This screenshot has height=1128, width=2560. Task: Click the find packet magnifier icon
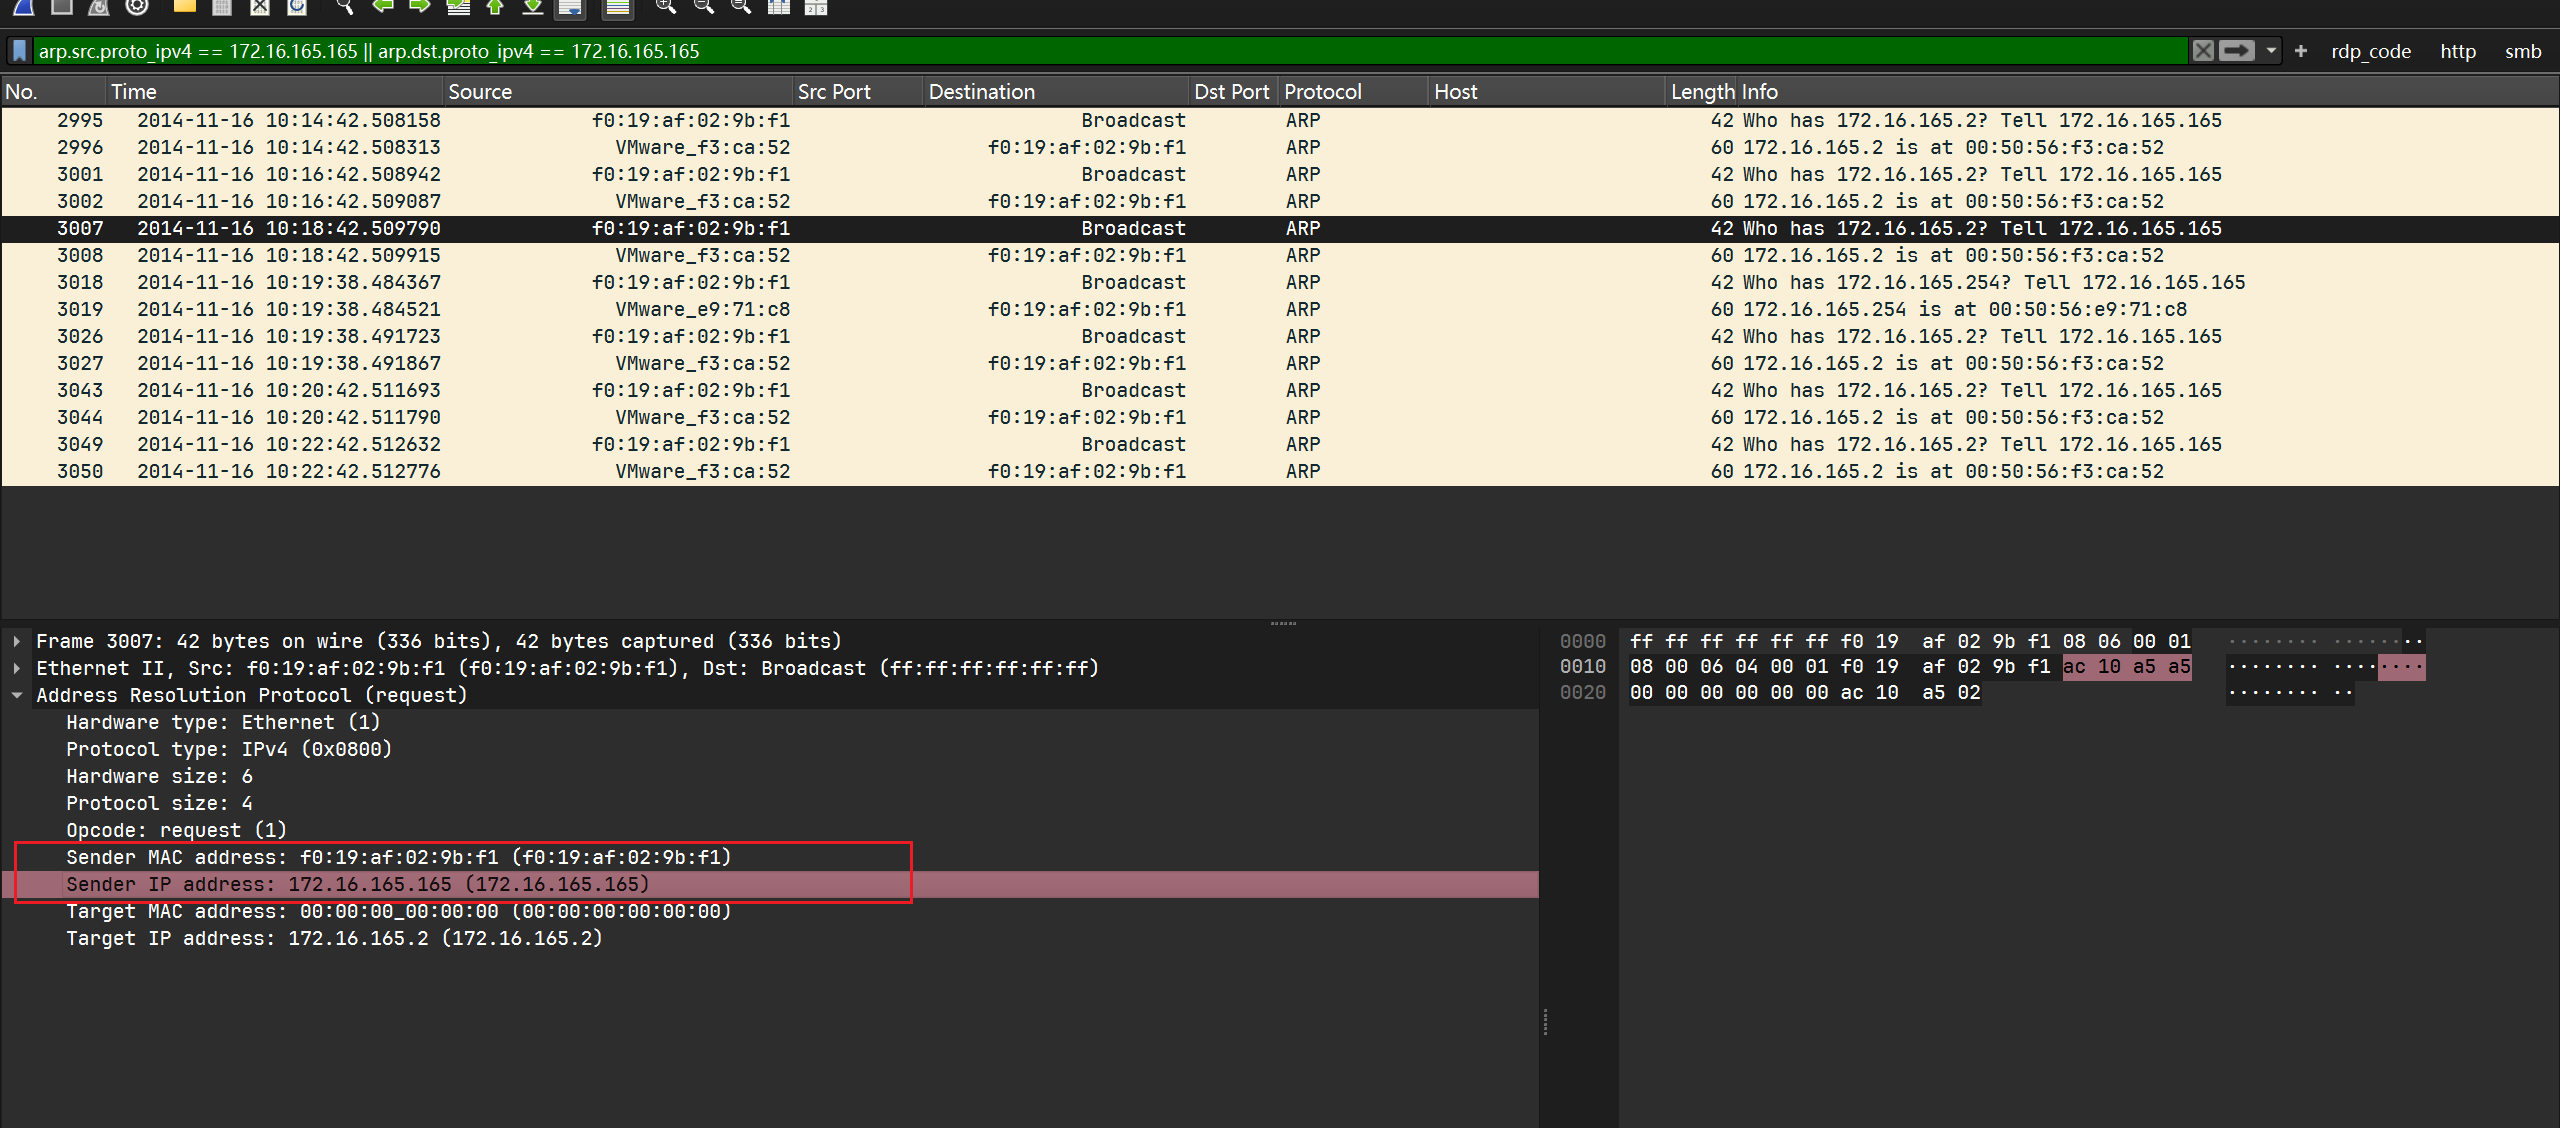tap(344, 7)
